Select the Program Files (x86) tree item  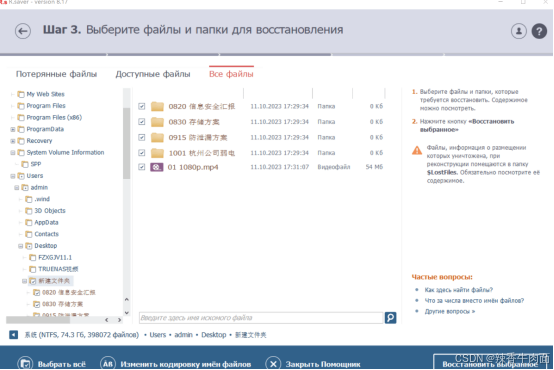click(x=54, y=117)
